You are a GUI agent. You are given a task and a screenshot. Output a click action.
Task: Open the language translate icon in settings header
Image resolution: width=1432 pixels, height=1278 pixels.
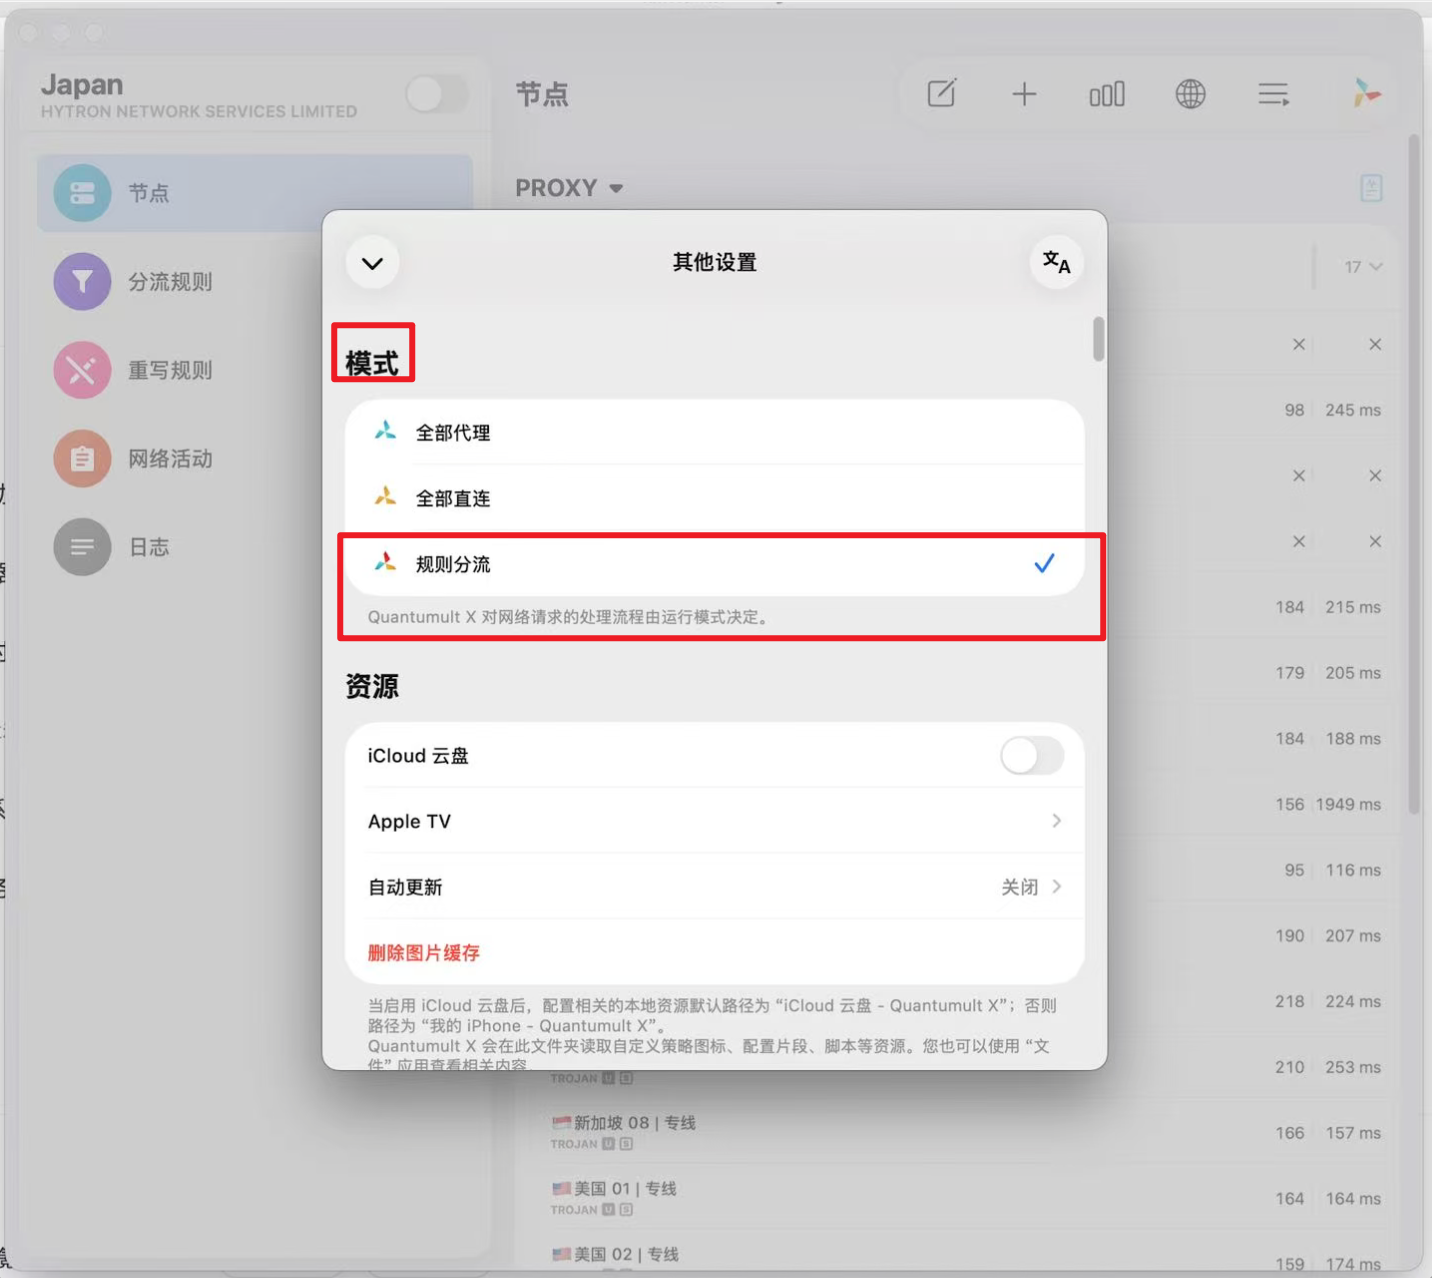(x=1056, y=263)
